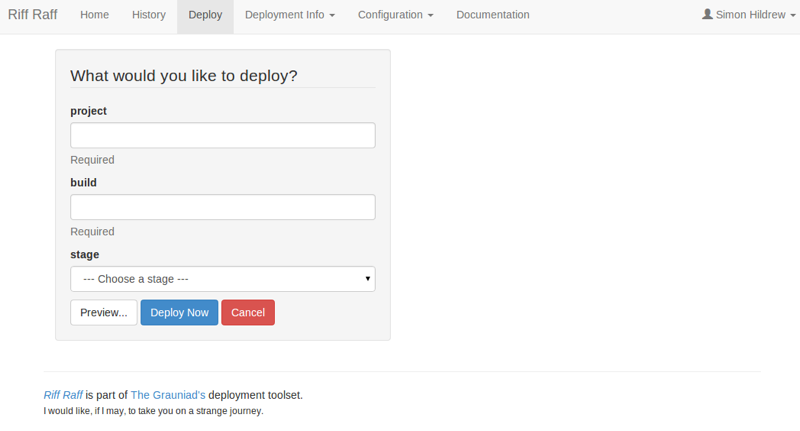Screen dimensions: 800x431
Task: Open the Choose a stage dropdown
Action: [223, 279]
